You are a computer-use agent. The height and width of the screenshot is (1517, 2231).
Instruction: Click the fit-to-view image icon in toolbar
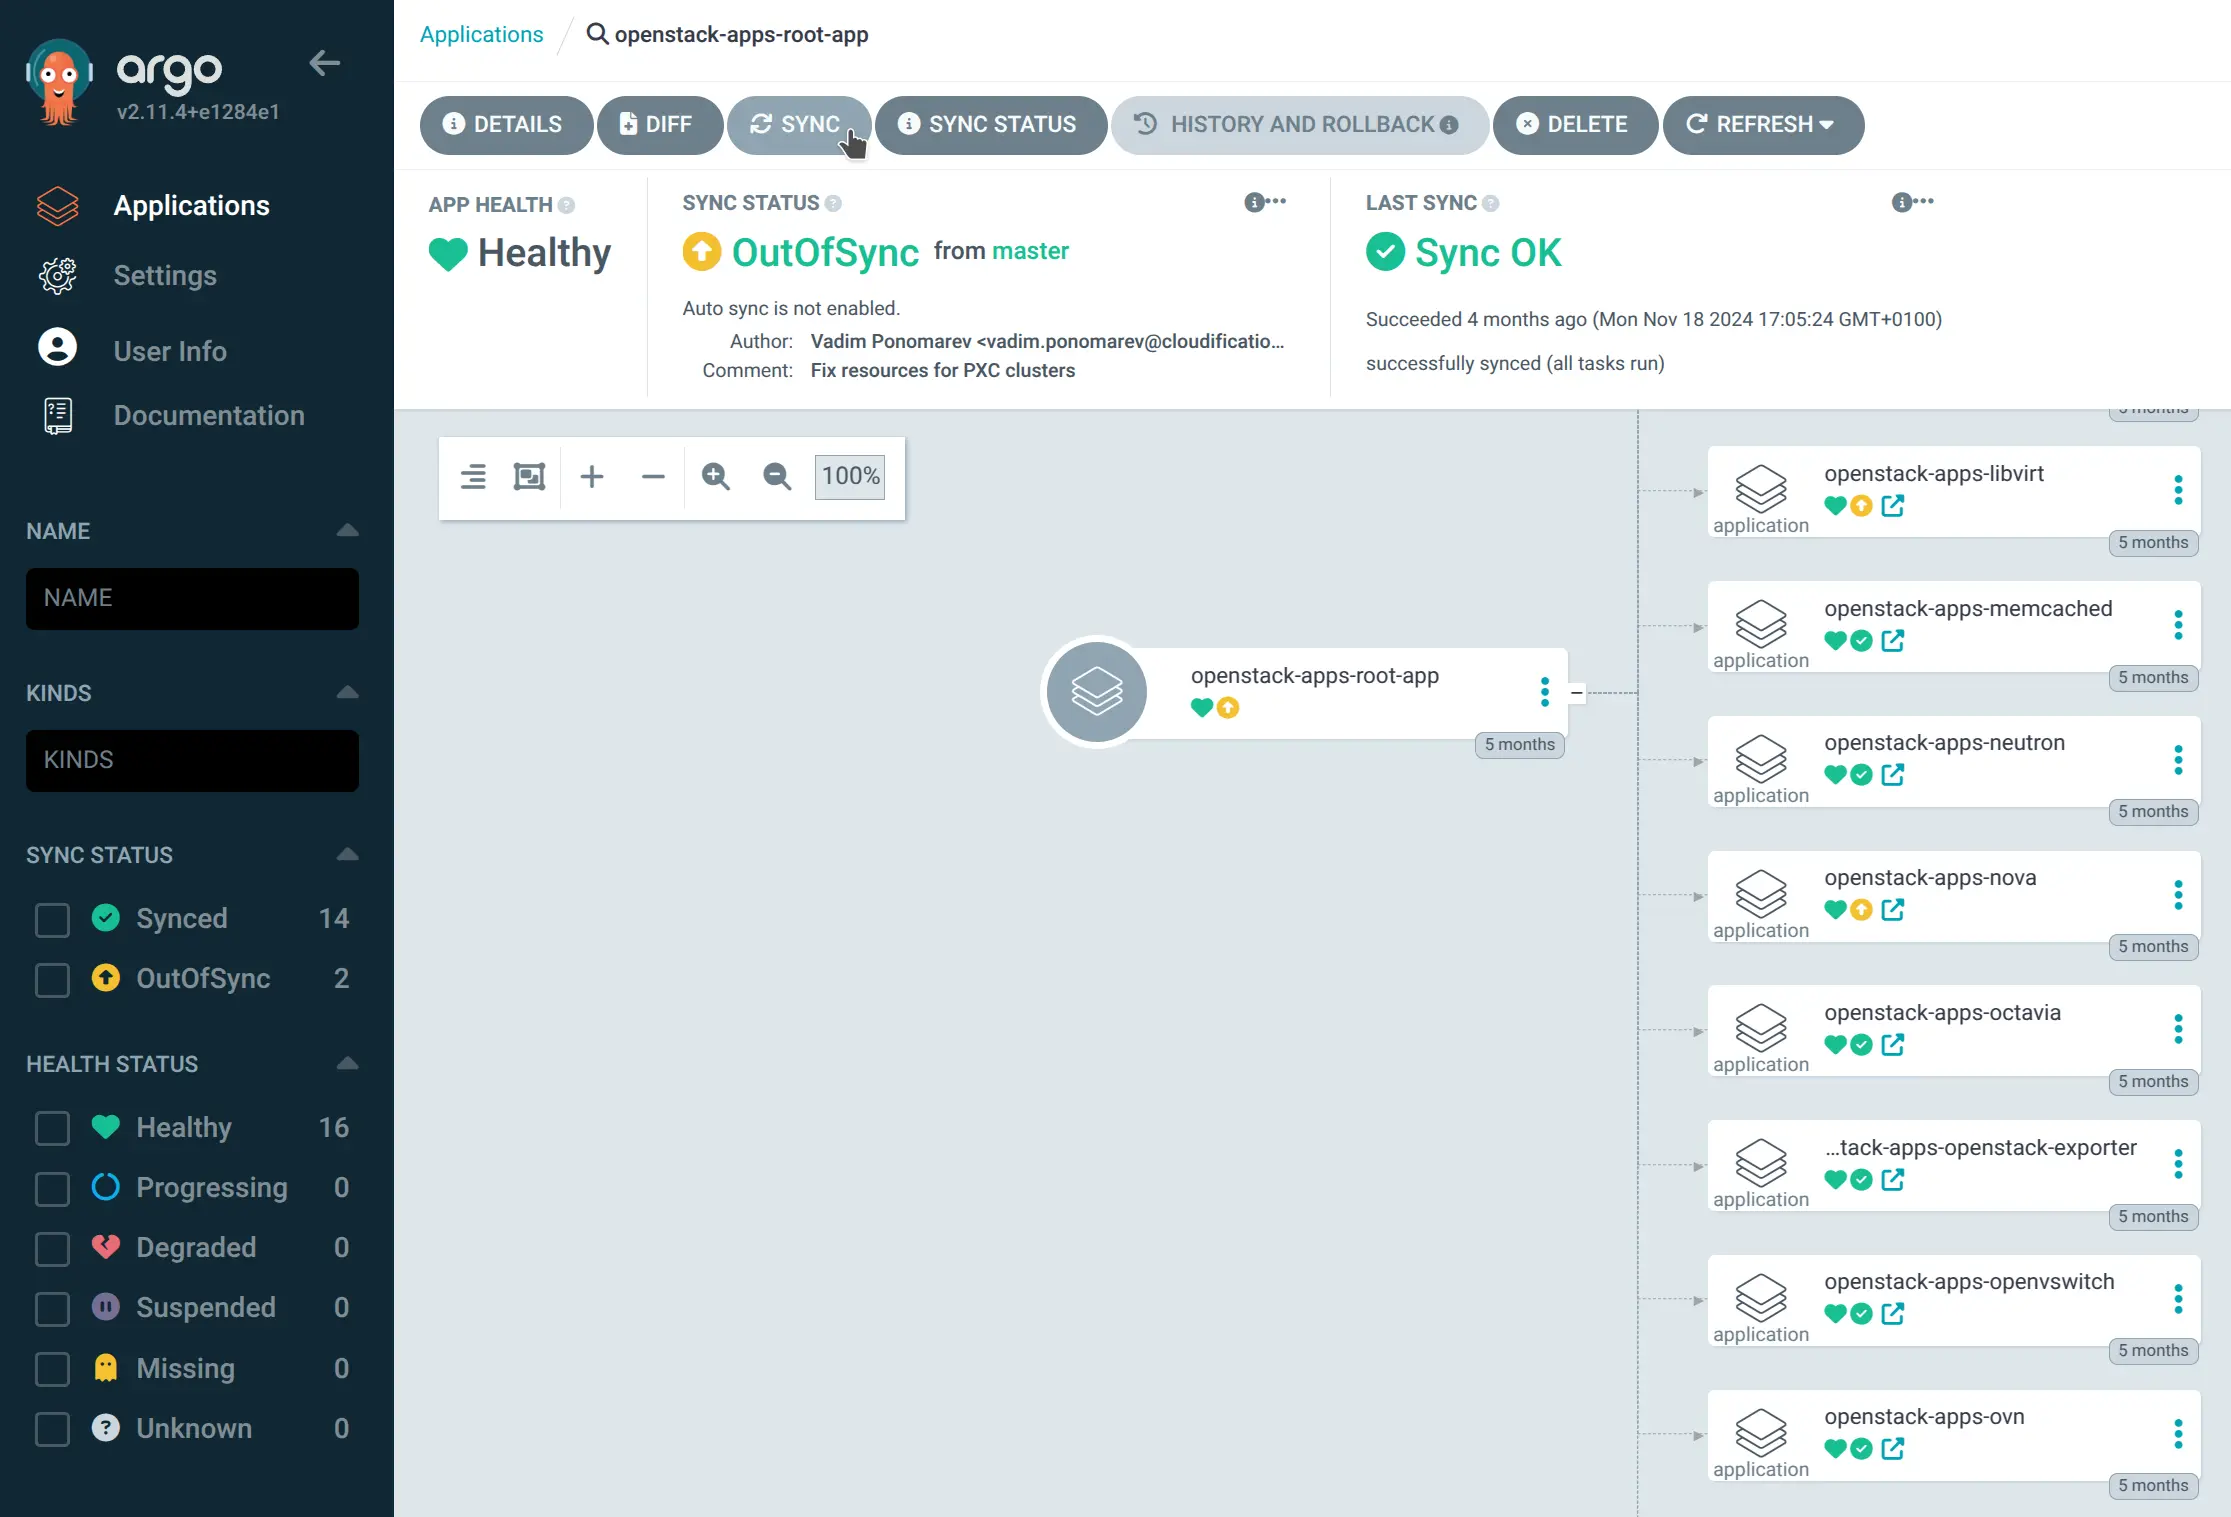[529, 476]
